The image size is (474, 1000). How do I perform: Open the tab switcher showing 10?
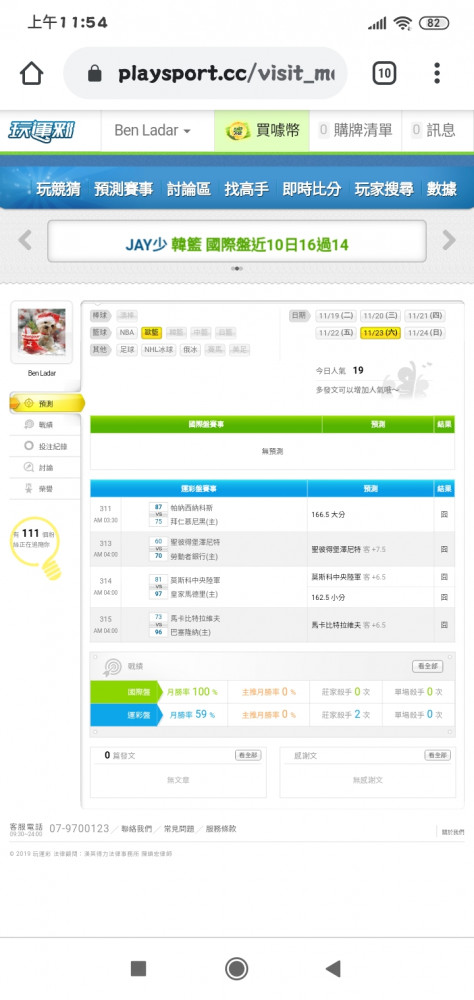tap(384, 73)
